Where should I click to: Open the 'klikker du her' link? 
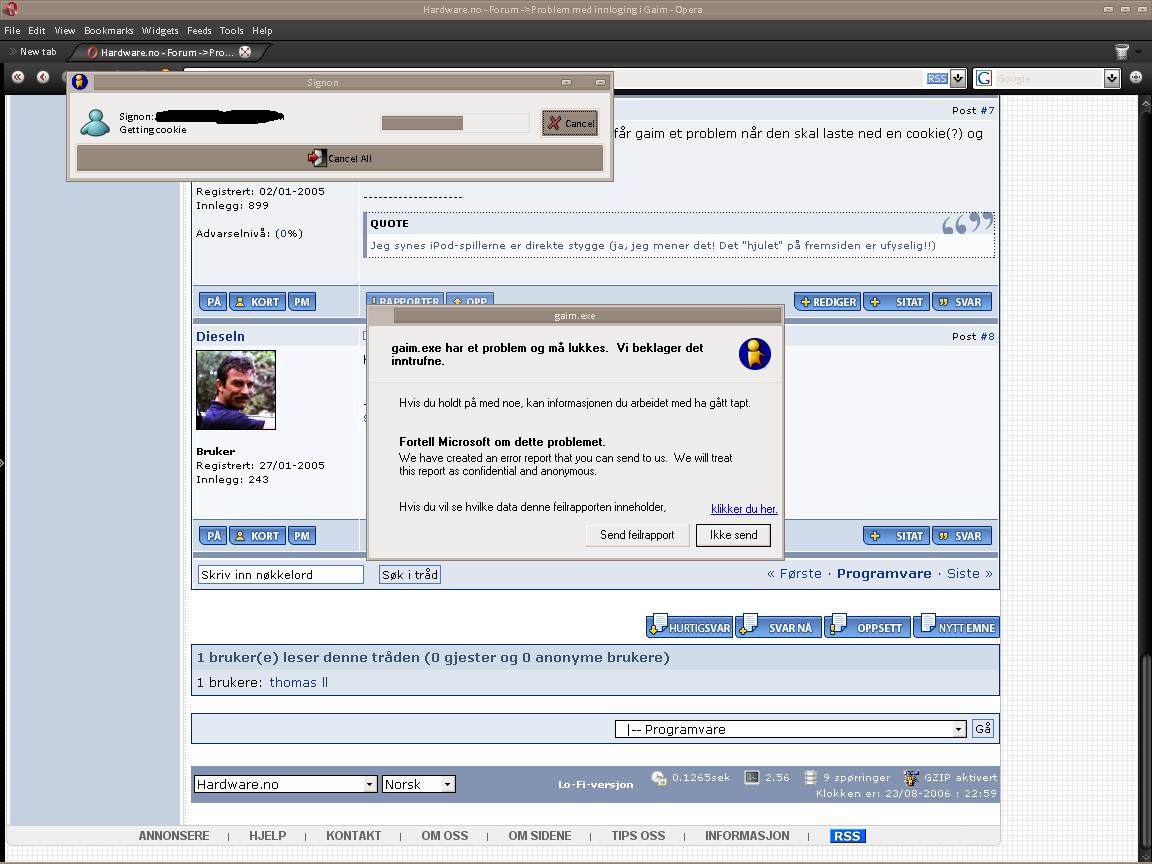(744, 508)
